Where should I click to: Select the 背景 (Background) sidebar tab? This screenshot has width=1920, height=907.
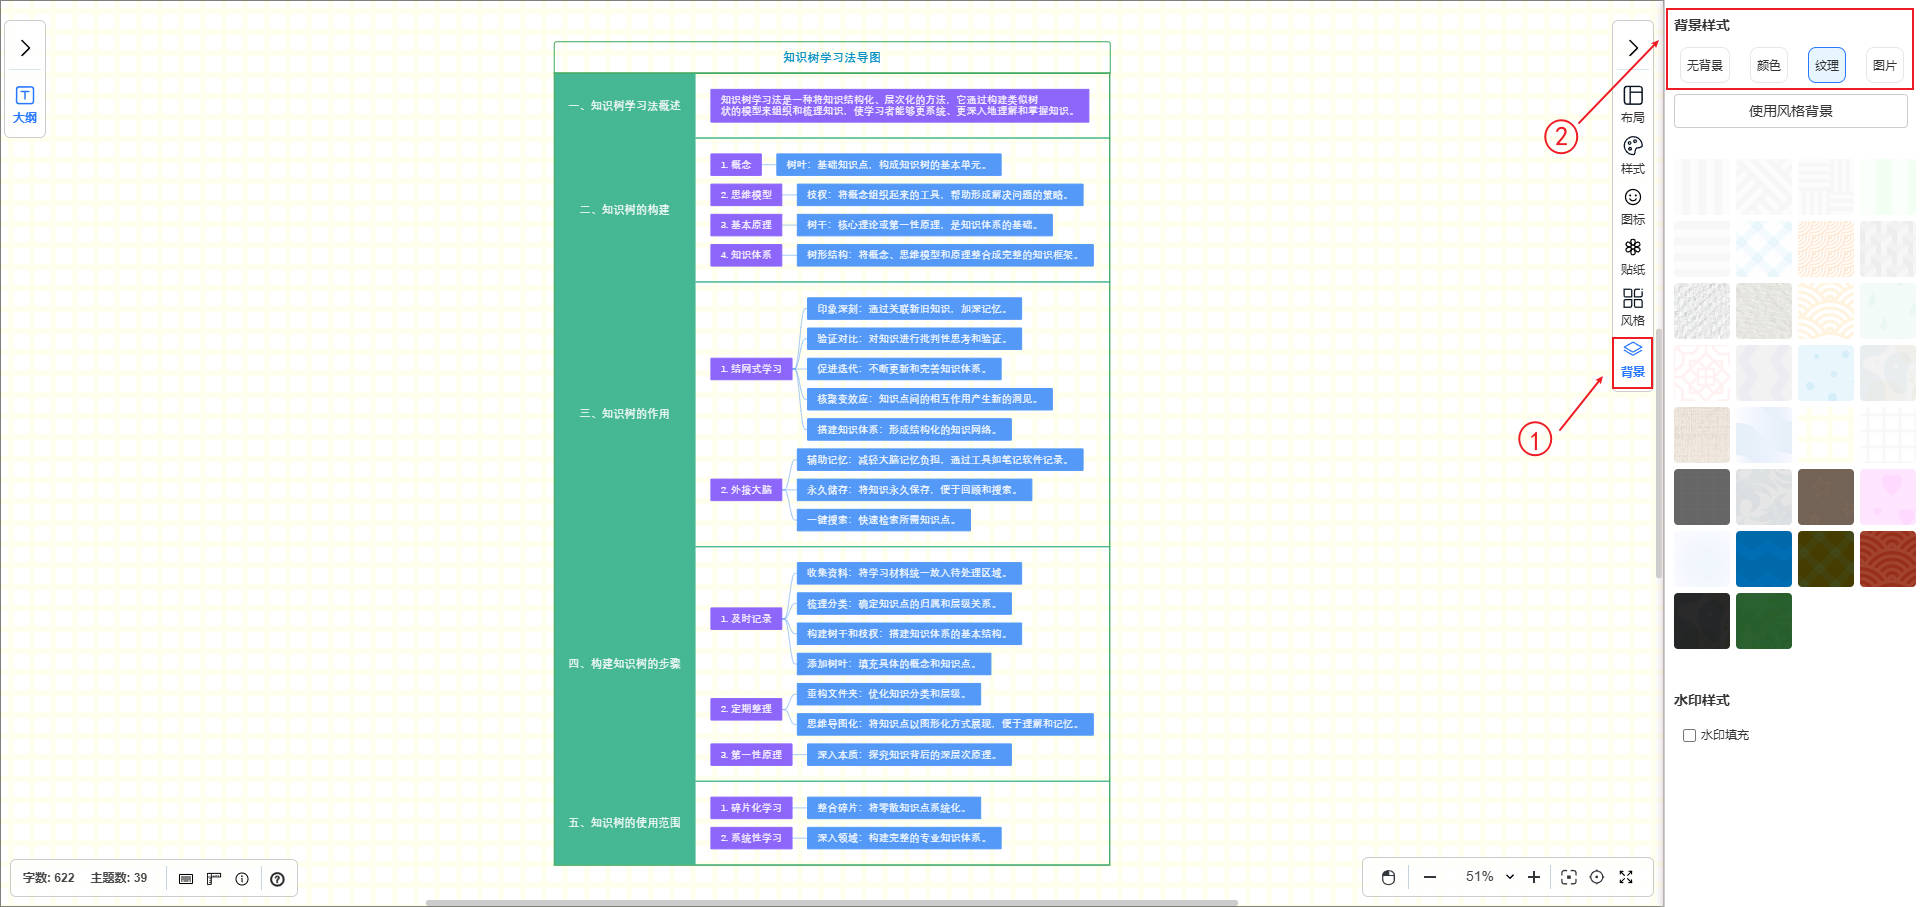tap(1632, 360)
